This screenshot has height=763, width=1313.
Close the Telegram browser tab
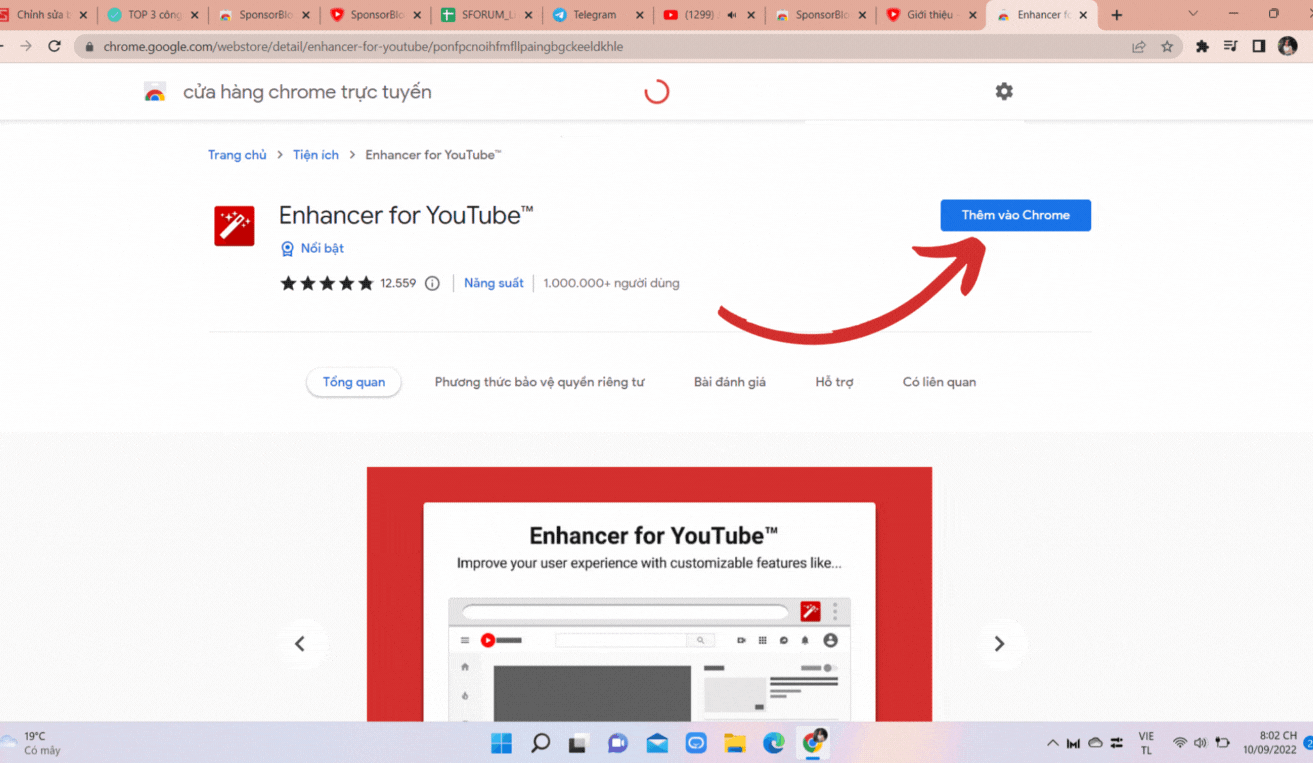coord(639,15)
